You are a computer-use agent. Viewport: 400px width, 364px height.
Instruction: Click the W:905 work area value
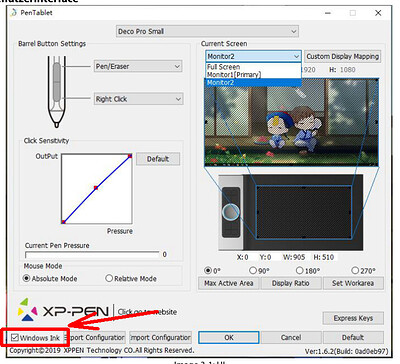click(294, 257)
